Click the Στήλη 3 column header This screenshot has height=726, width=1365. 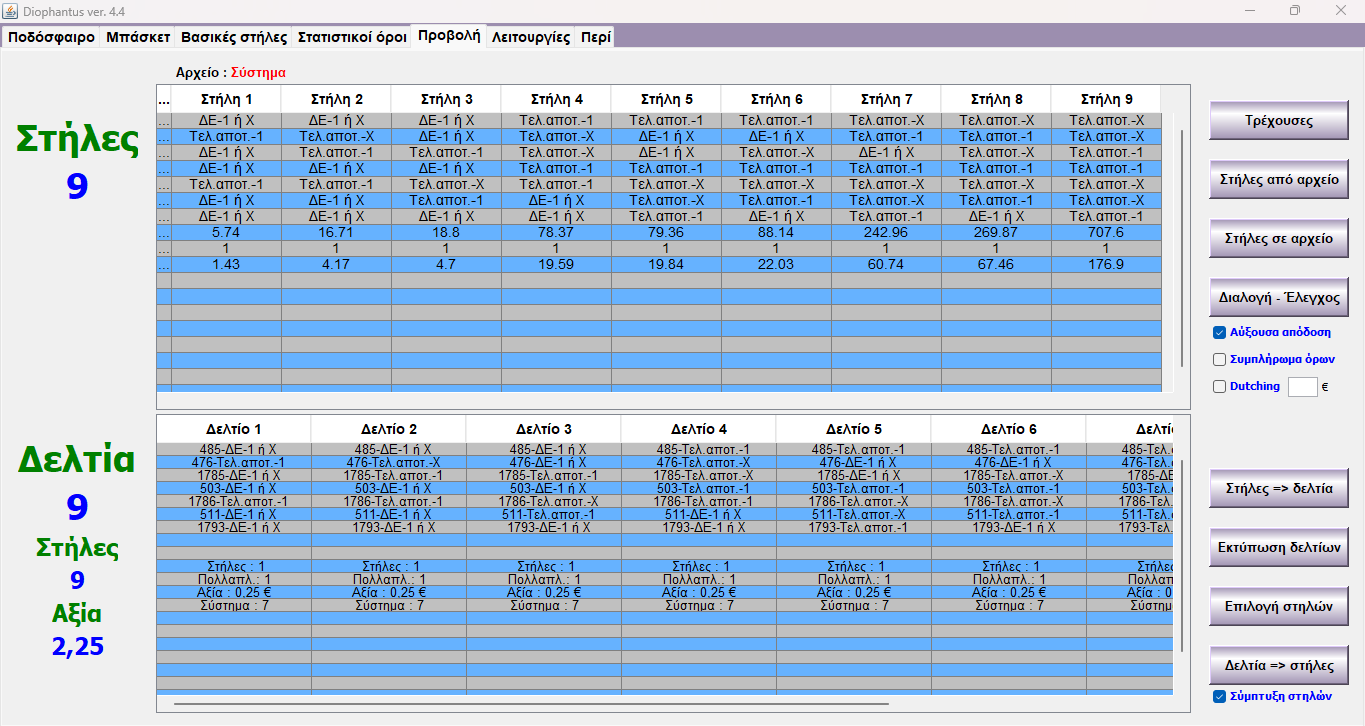pyautogui.click(x=446, y=100)
